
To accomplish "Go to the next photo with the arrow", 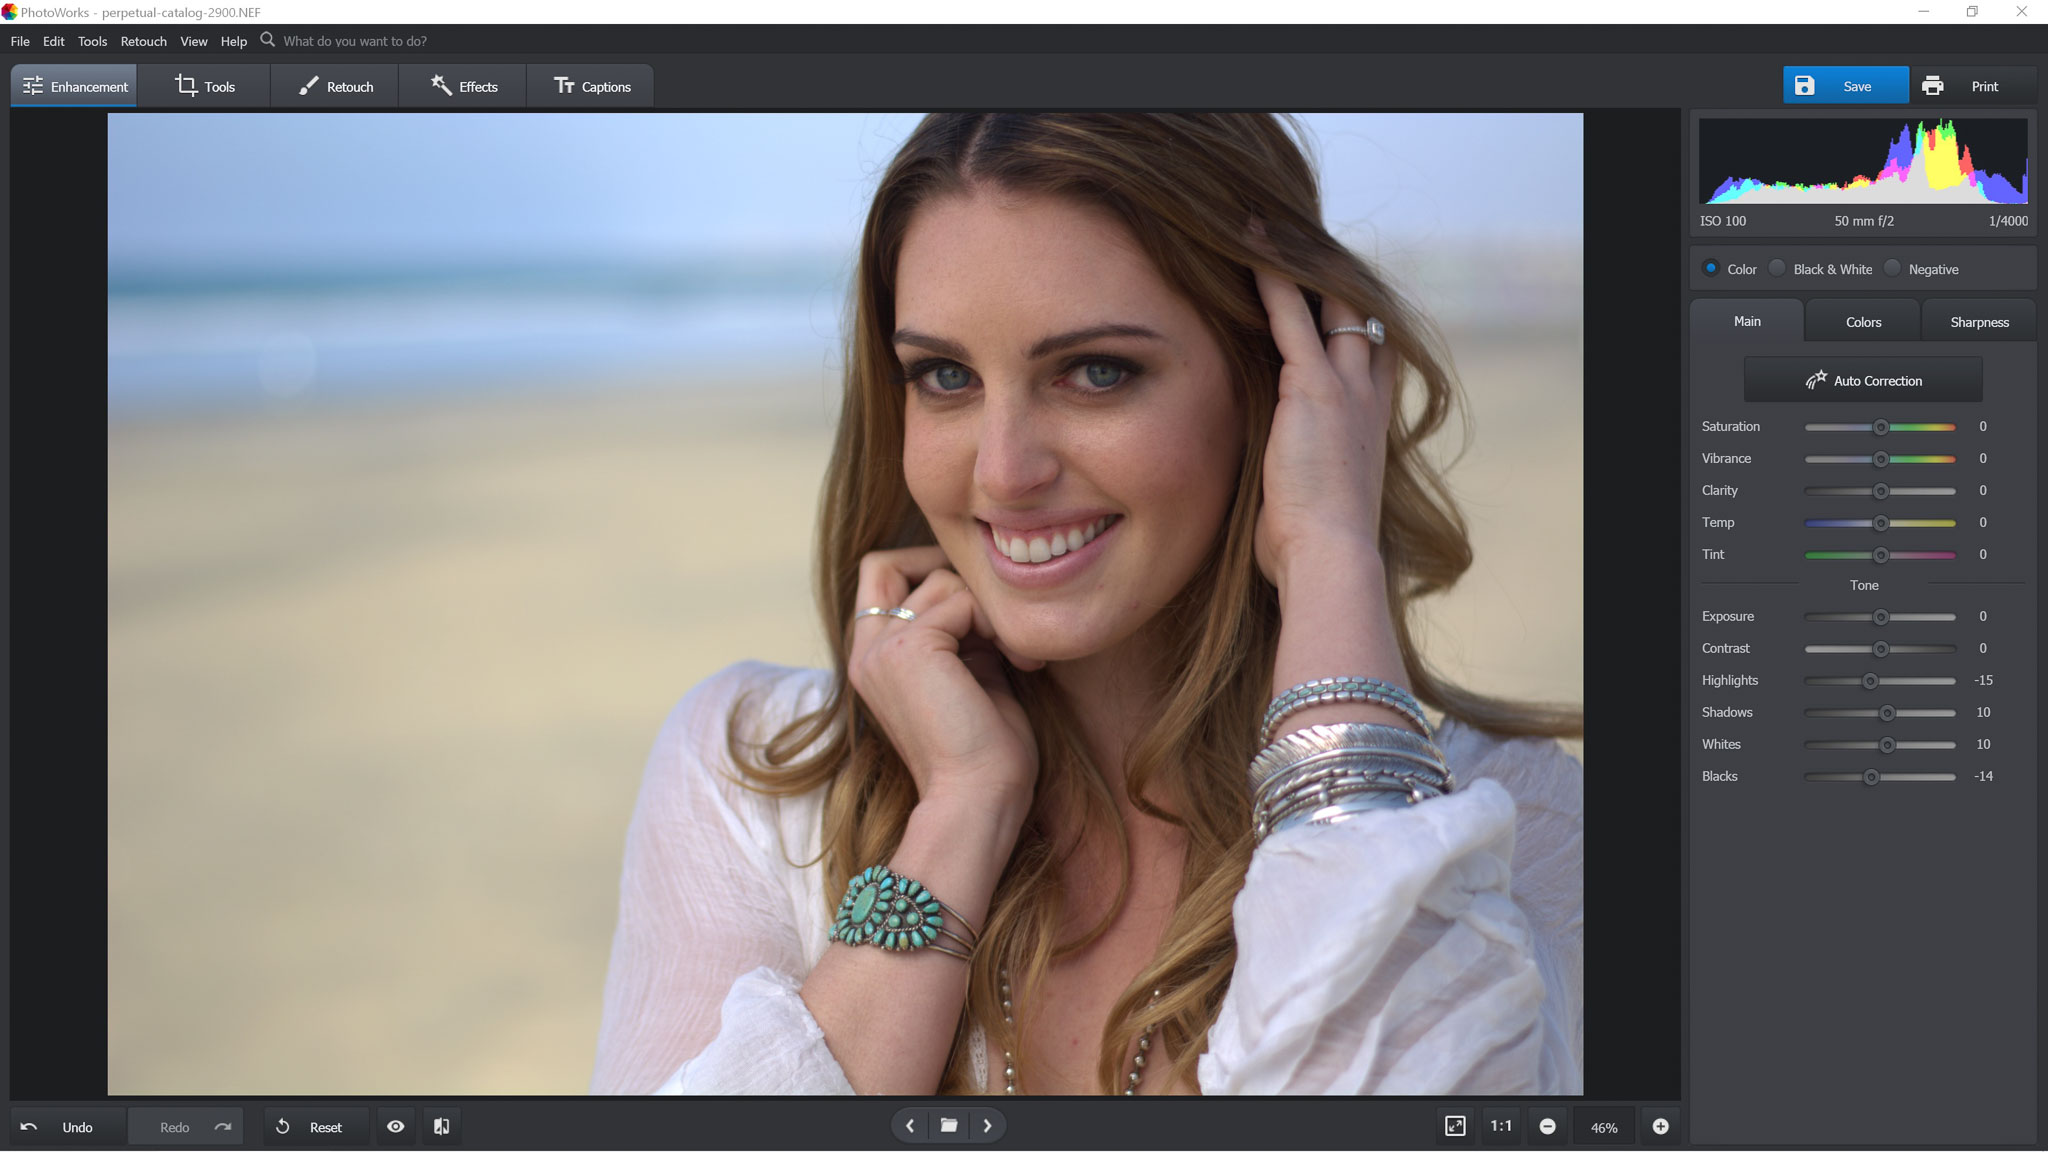I will pos(988,1125).
